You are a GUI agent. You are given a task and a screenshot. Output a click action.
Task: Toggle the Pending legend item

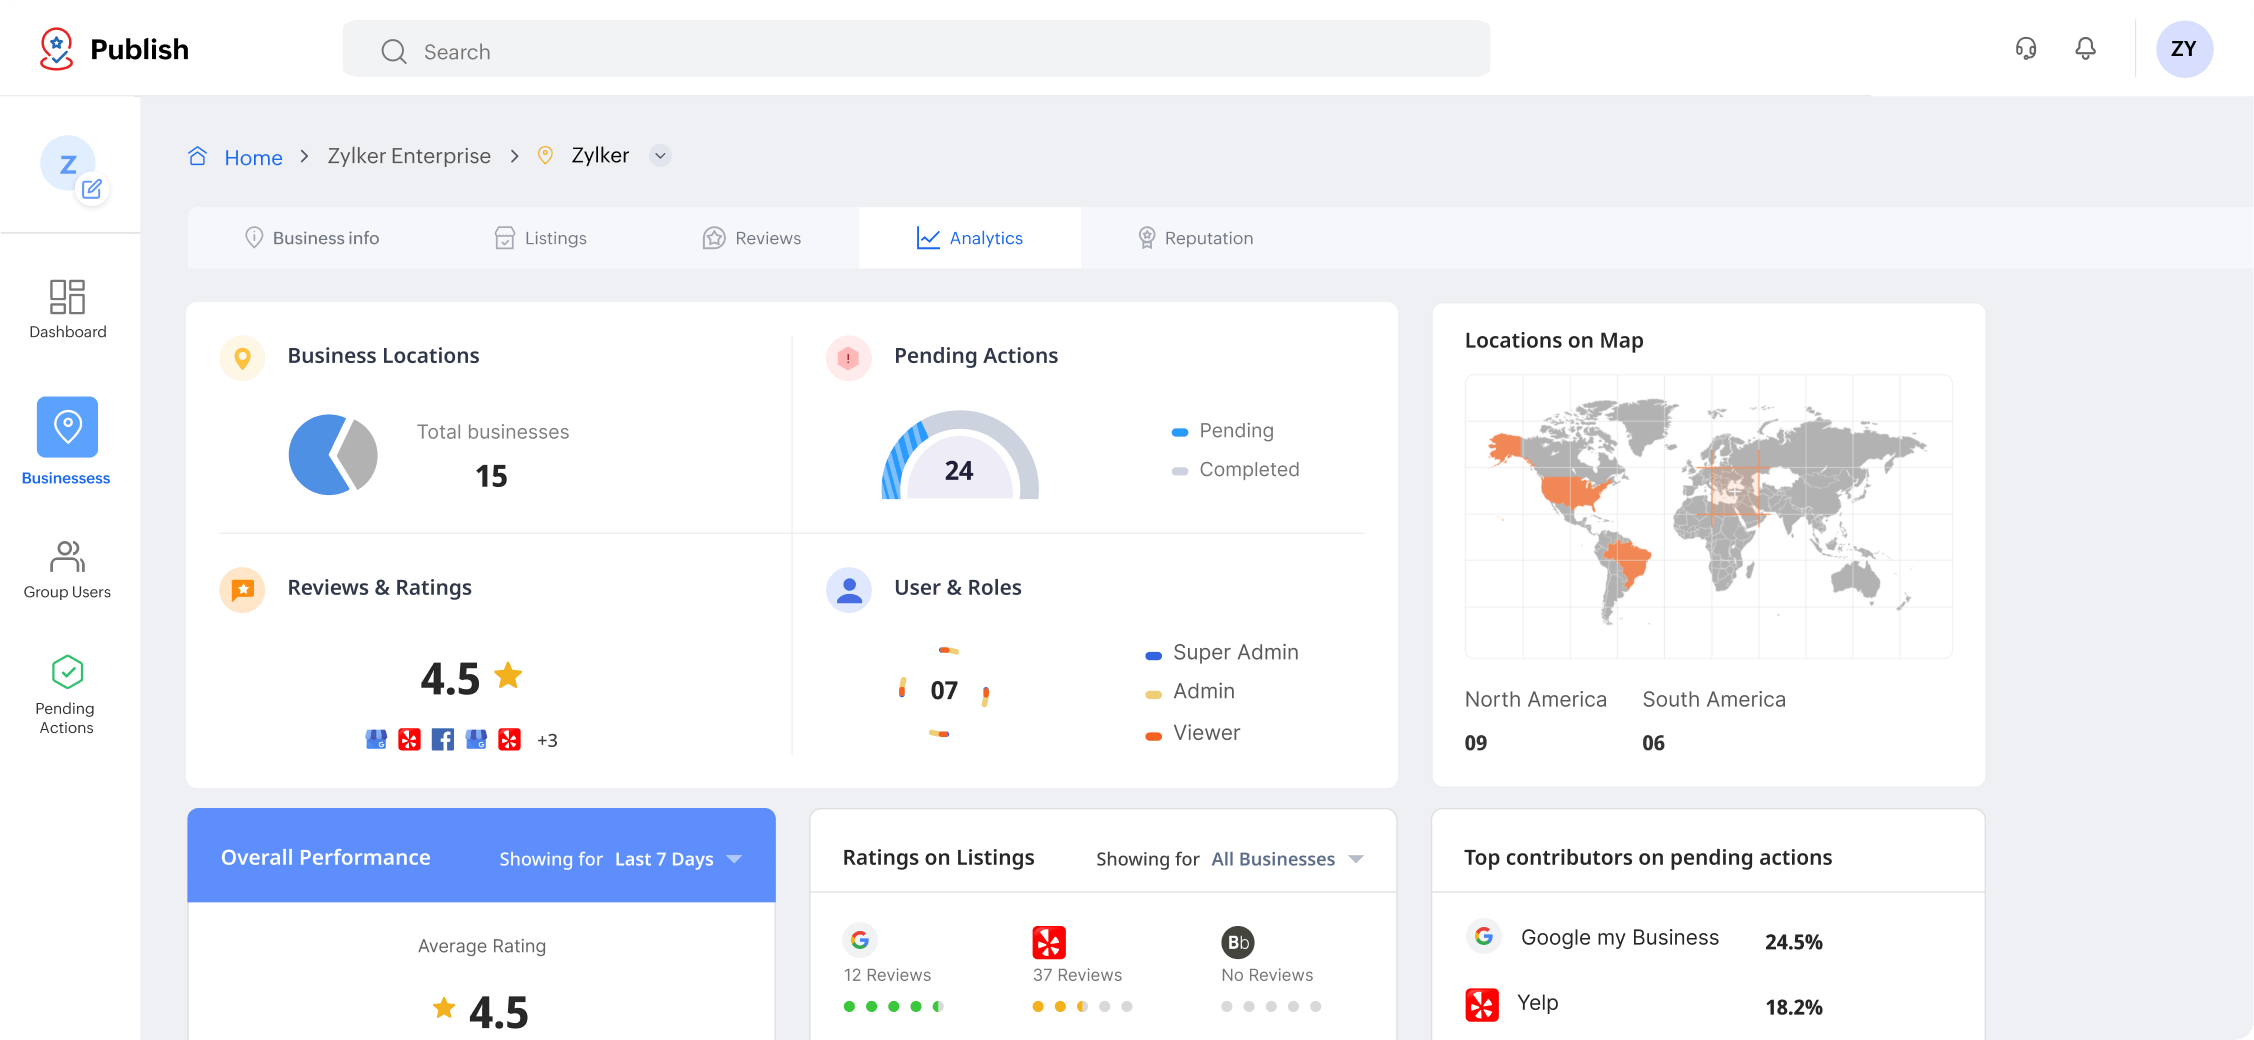tap(1236, 431)
